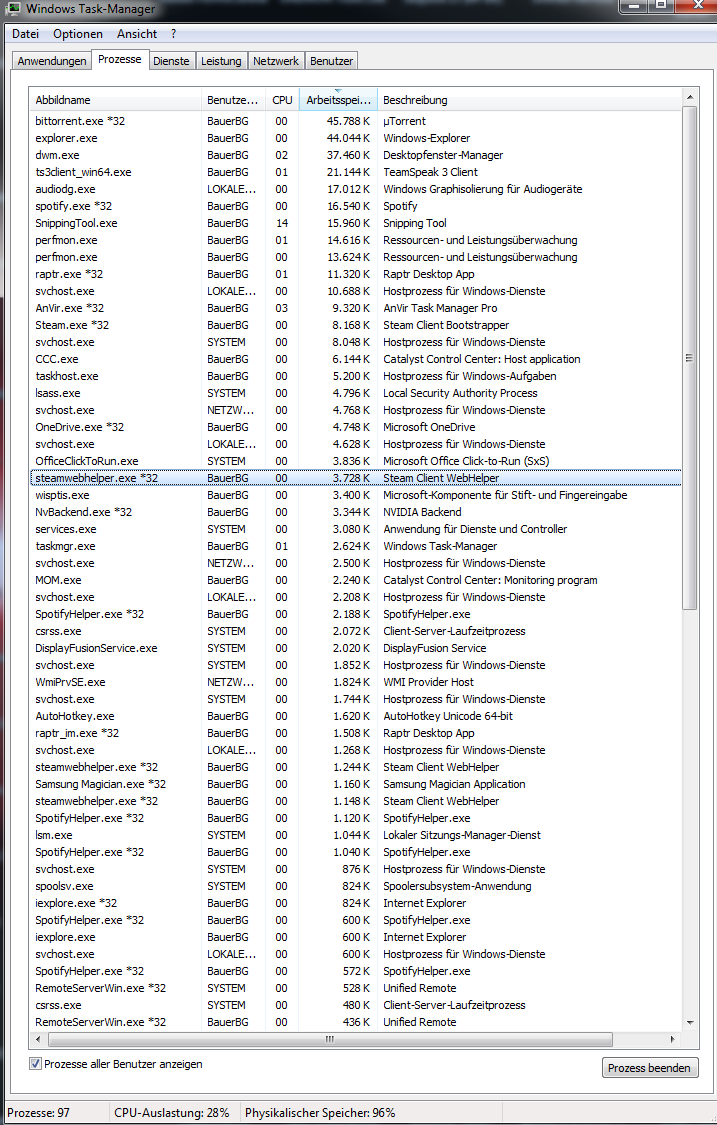Open the ? help menu
This screenshot has width=717, height=1125.
point(174,34)
